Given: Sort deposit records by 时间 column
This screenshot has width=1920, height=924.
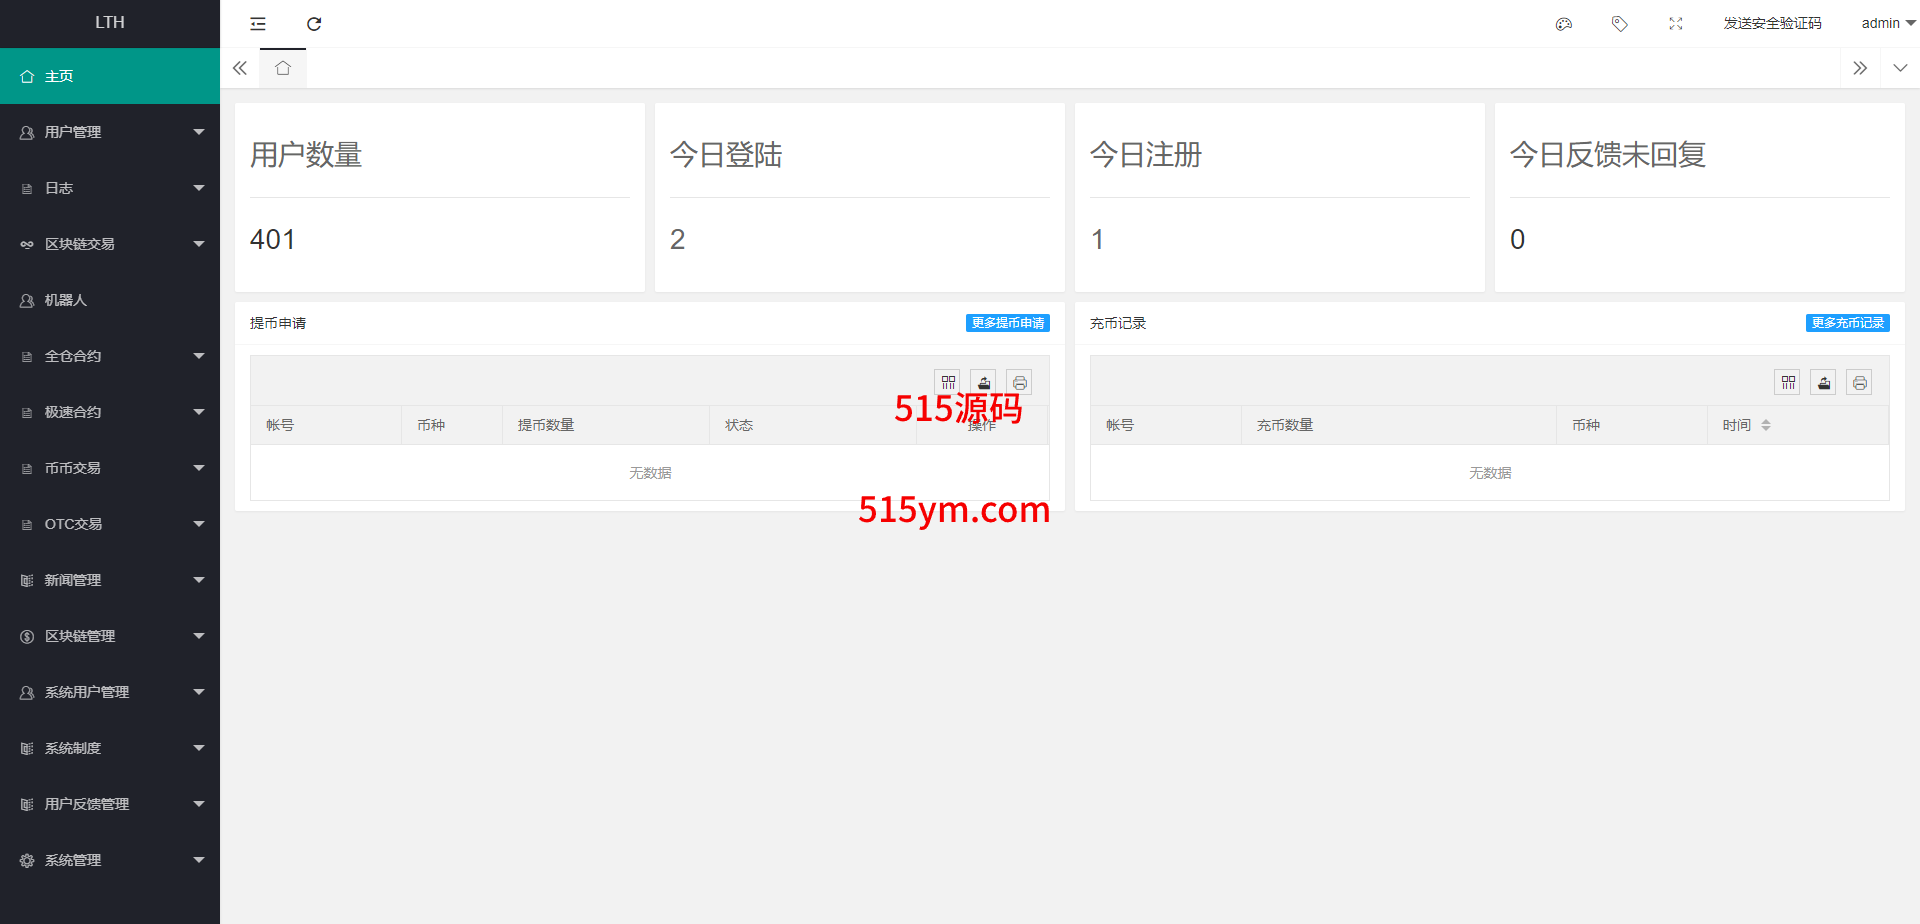Looking at the screenshot, I should (x=1765, y=425).
